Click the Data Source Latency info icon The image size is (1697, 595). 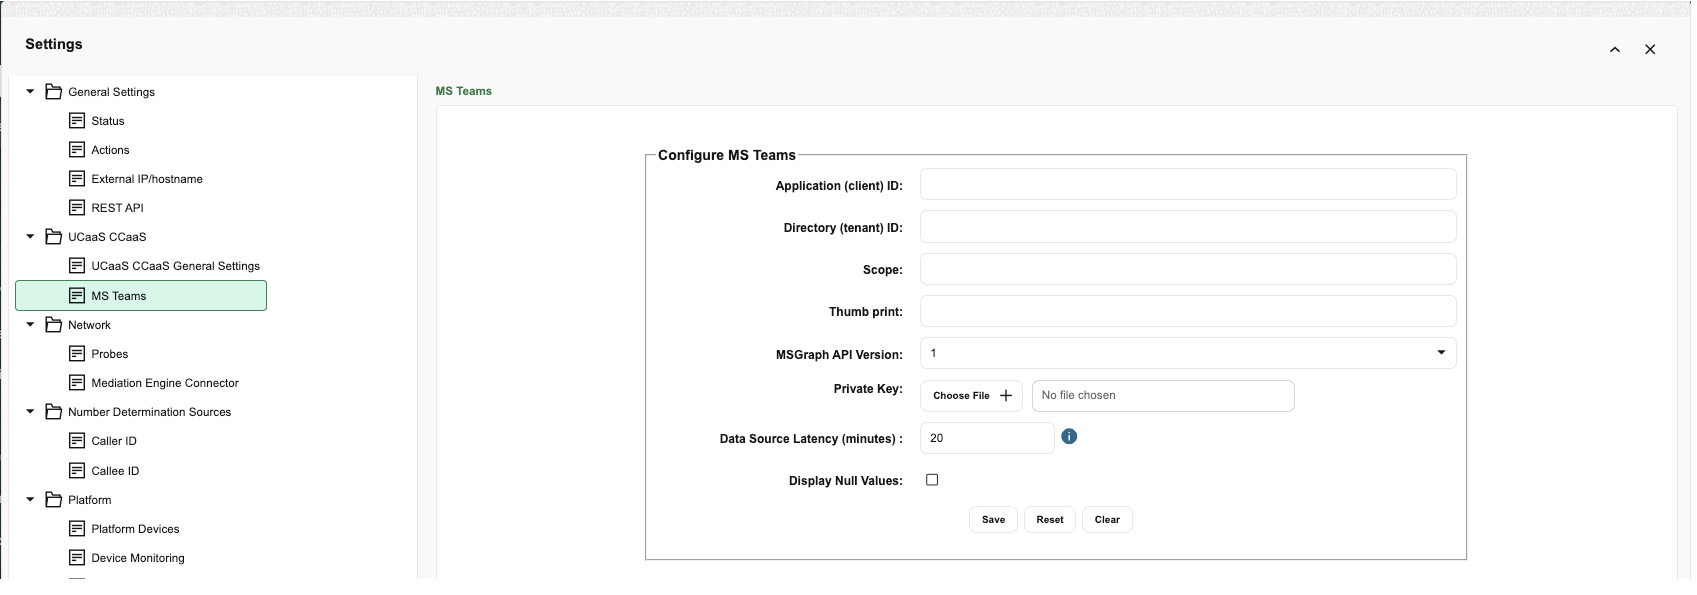click(1069, 436)
